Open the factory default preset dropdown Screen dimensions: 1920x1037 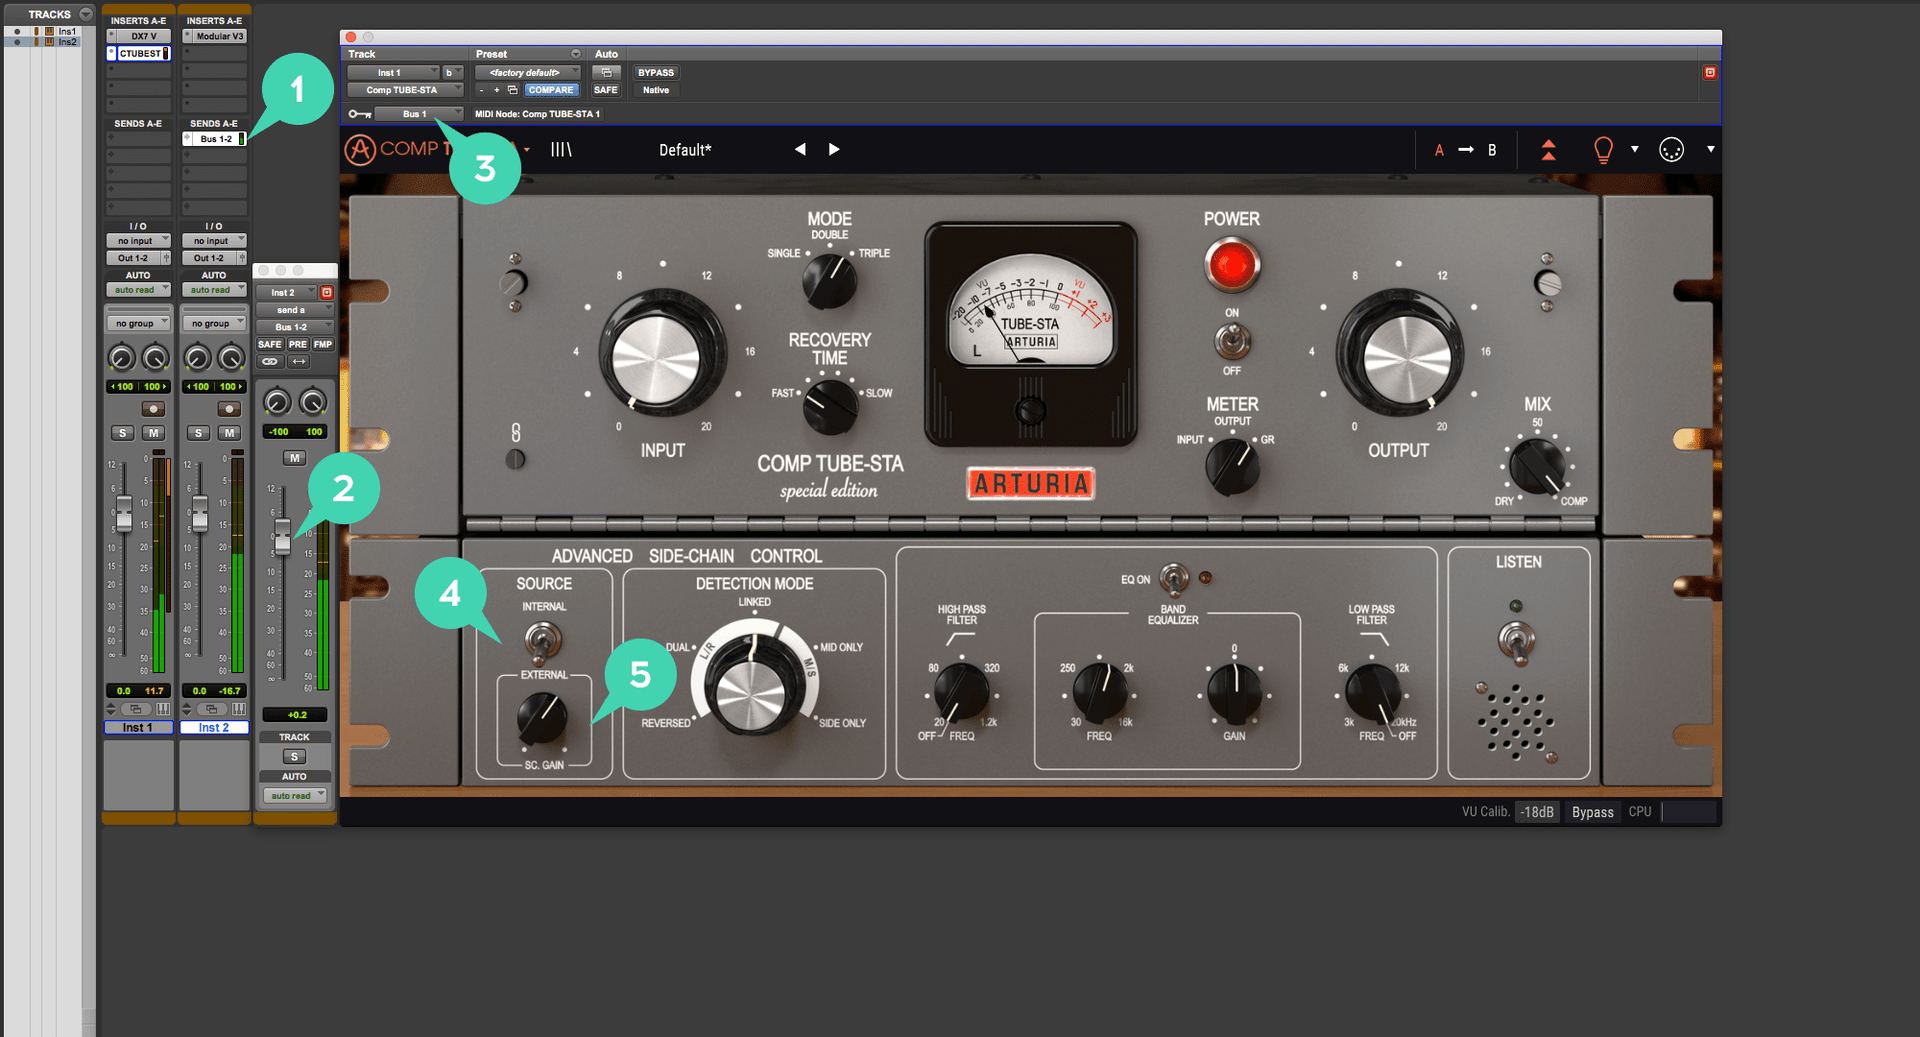point(528,72)
